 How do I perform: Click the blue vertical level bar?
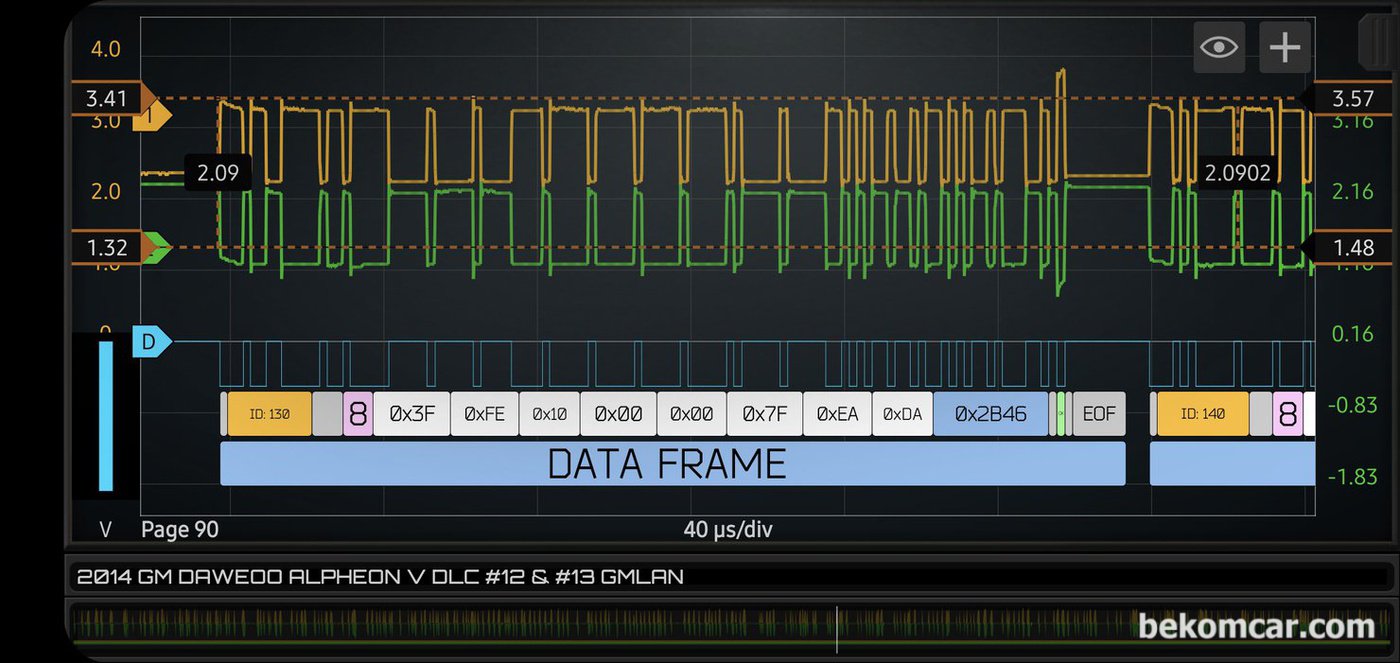[x=105, y=416]
